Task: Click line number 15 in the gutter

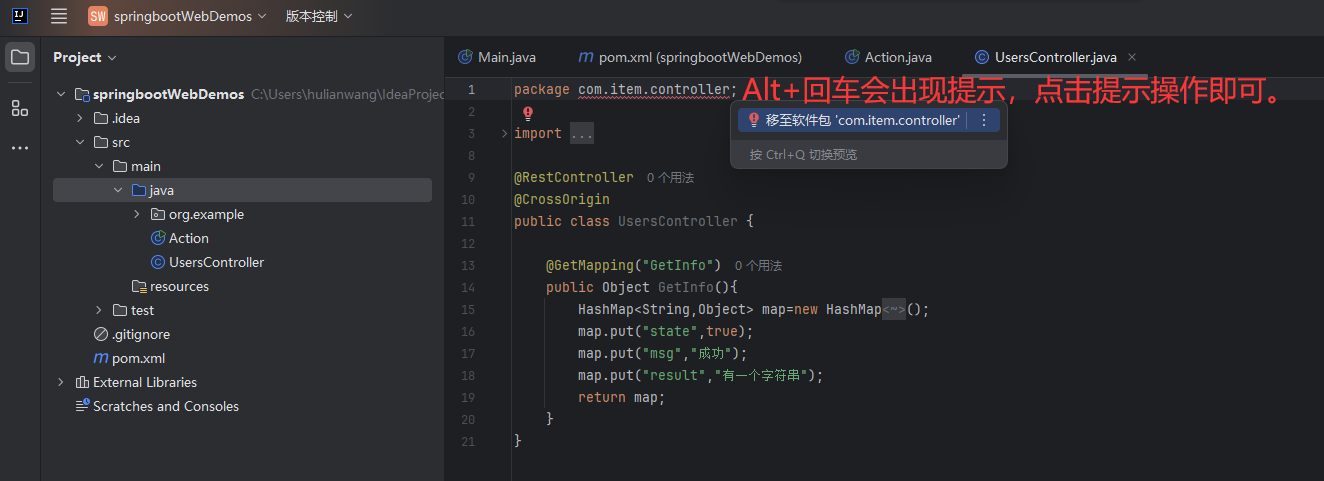Action: (x=469, y=309)
